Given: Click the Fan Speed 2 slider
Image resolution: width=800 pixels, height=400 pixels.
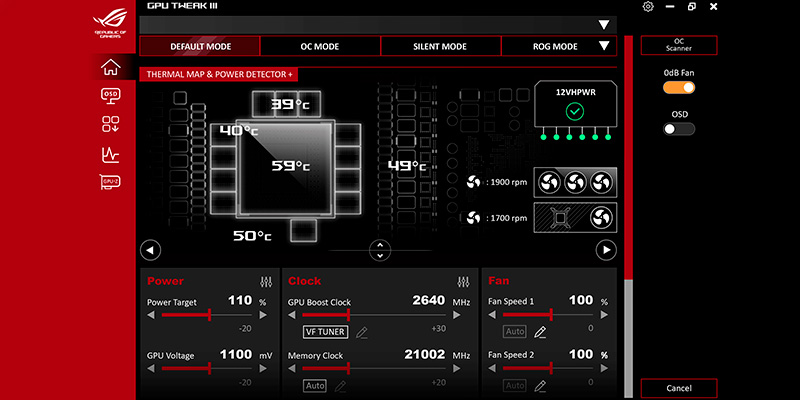Looking at the screenshot, I should (548, 368).
